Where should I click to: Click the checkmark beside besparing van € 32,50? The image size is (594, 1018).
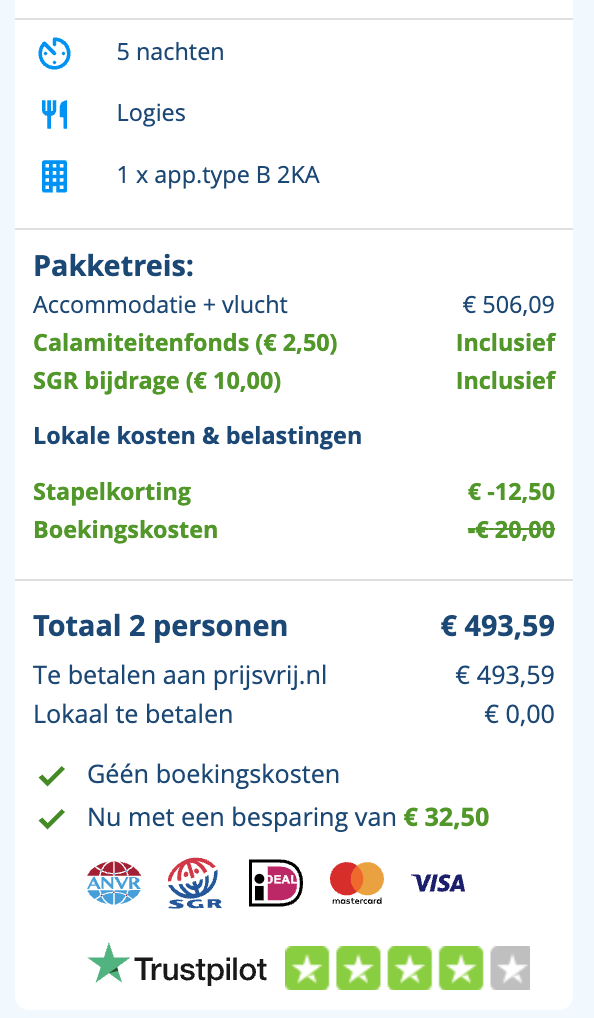[x=52, y=818]
